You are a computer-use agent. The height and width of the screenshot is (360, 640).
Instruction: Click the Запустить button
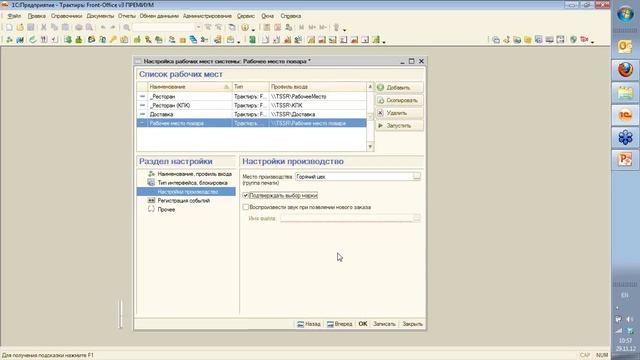coord(399,125)
